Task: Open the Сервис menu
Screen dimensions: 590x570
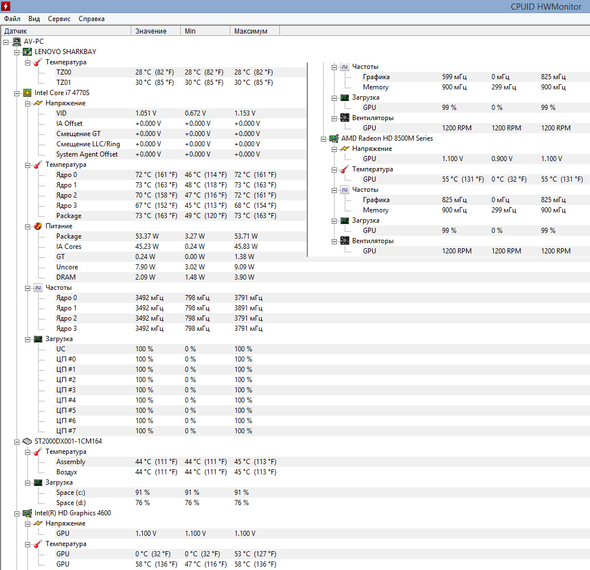Action: (59, 19)
